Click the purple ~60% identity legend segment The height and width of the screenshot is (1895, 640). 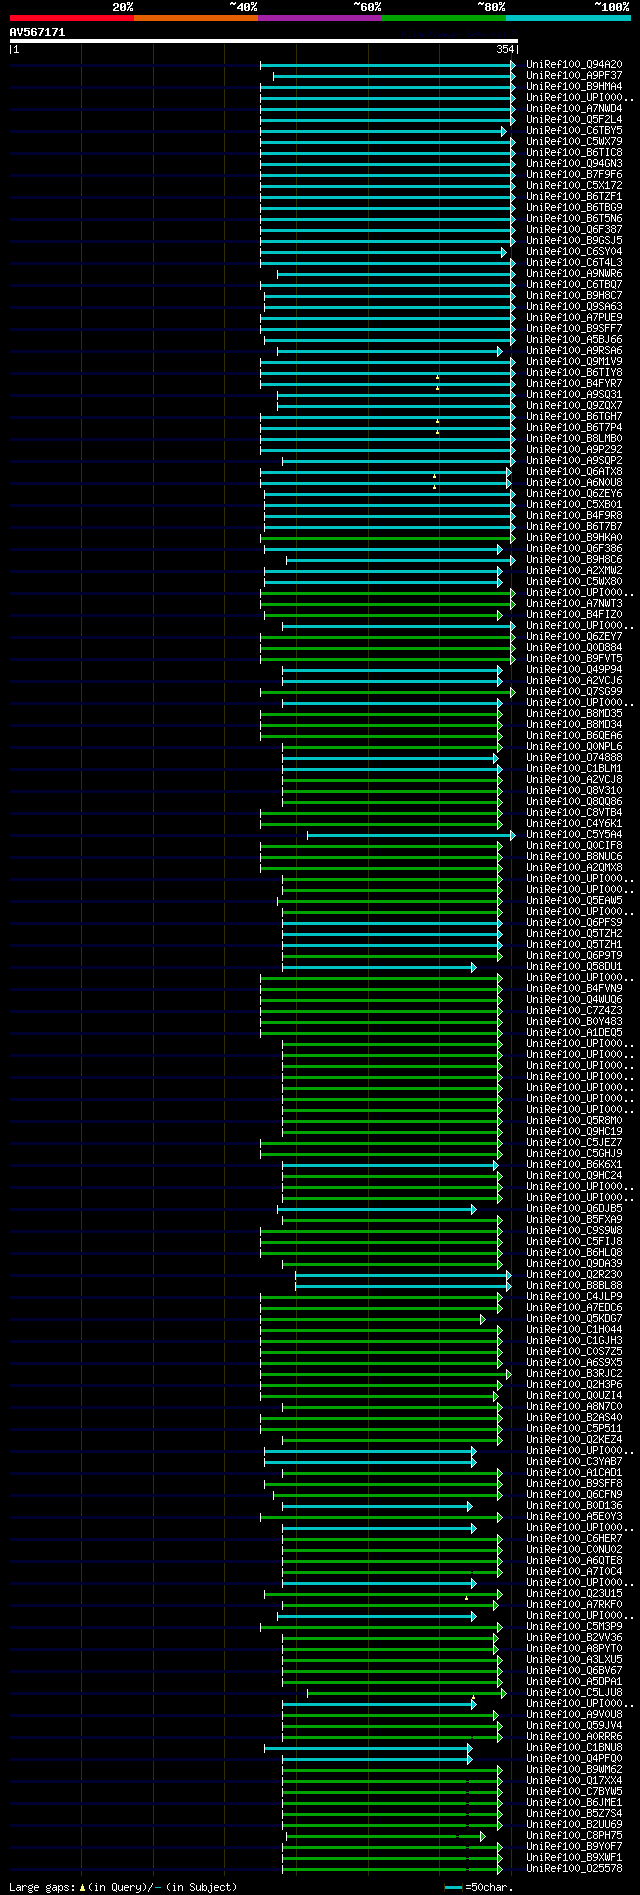pos(319,18)
